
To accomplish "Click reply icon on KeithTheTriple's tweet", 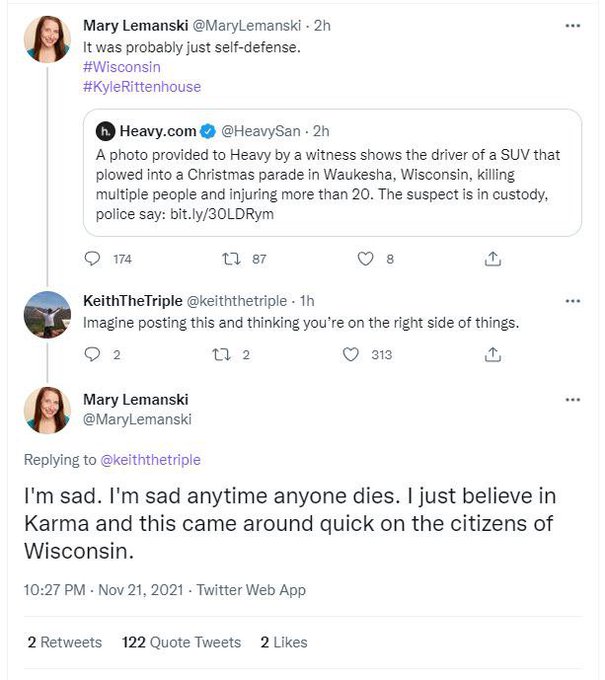I will [x=93, y=354].
